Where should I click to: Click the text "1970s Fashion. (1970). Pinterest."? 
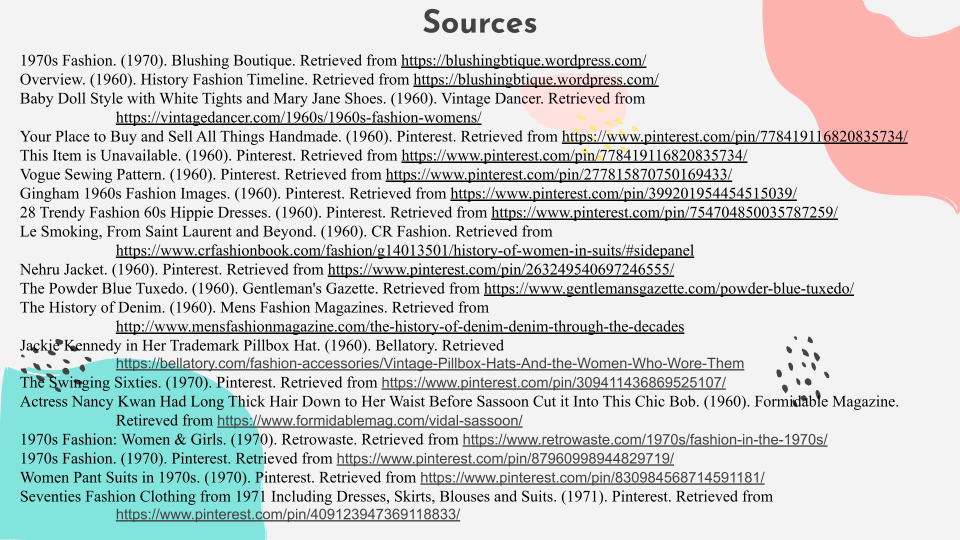(126, 459)
